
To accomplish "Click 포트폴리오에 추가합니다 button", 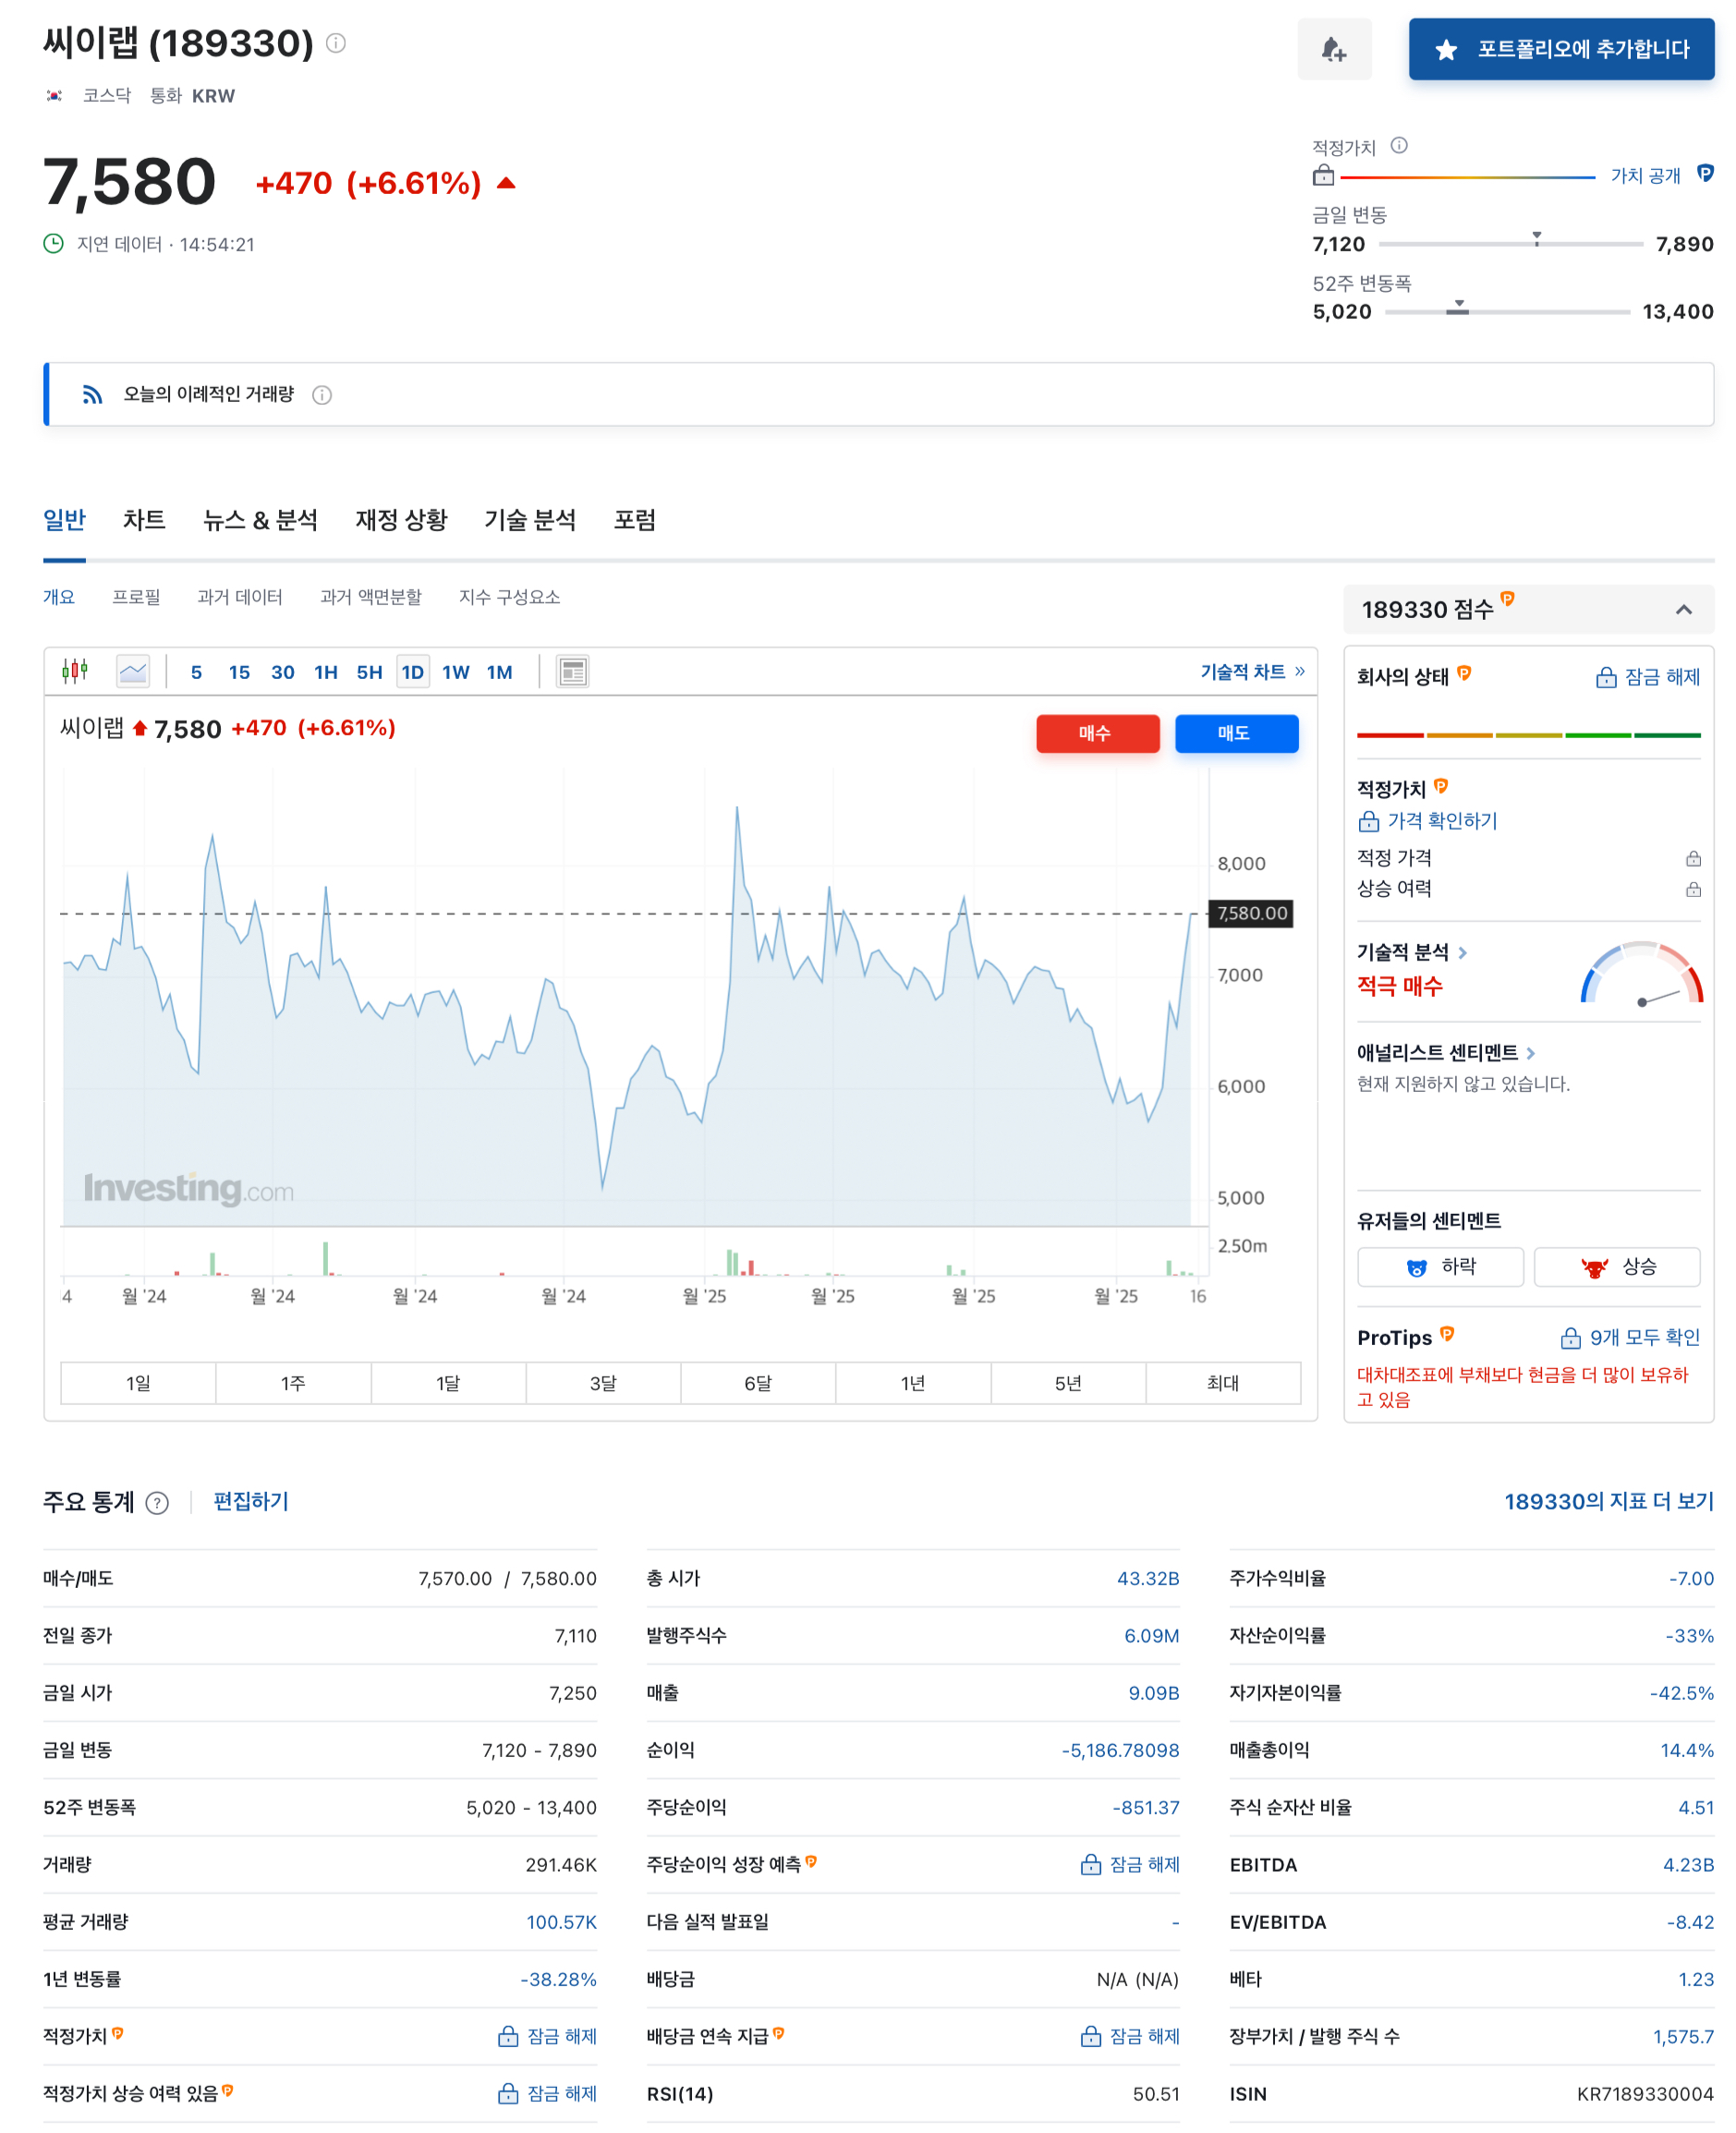I will tap(1561, 49).
